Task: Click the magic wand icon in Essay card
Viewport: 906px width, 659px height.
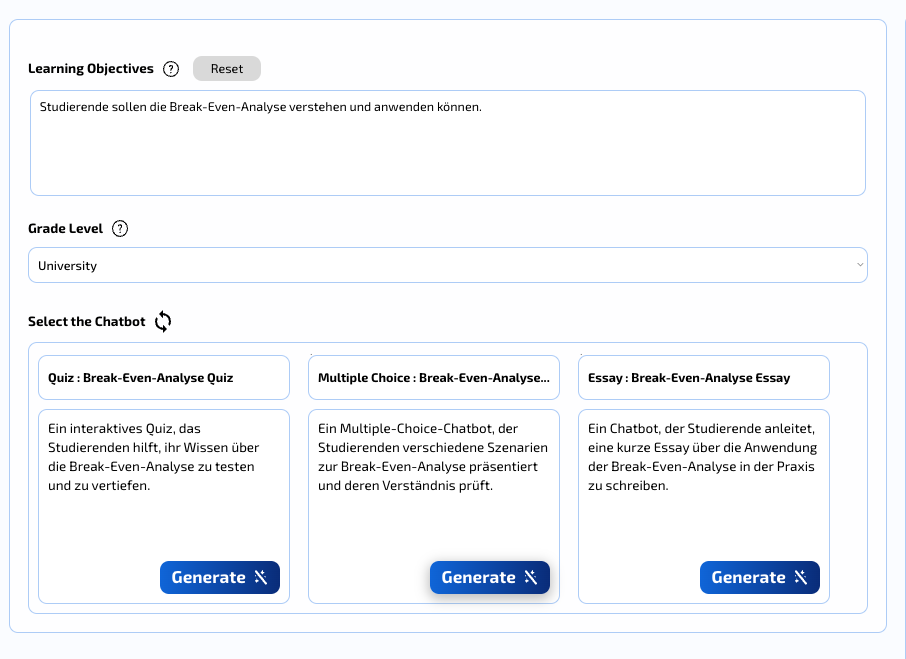Action: [x=801, y=577]
